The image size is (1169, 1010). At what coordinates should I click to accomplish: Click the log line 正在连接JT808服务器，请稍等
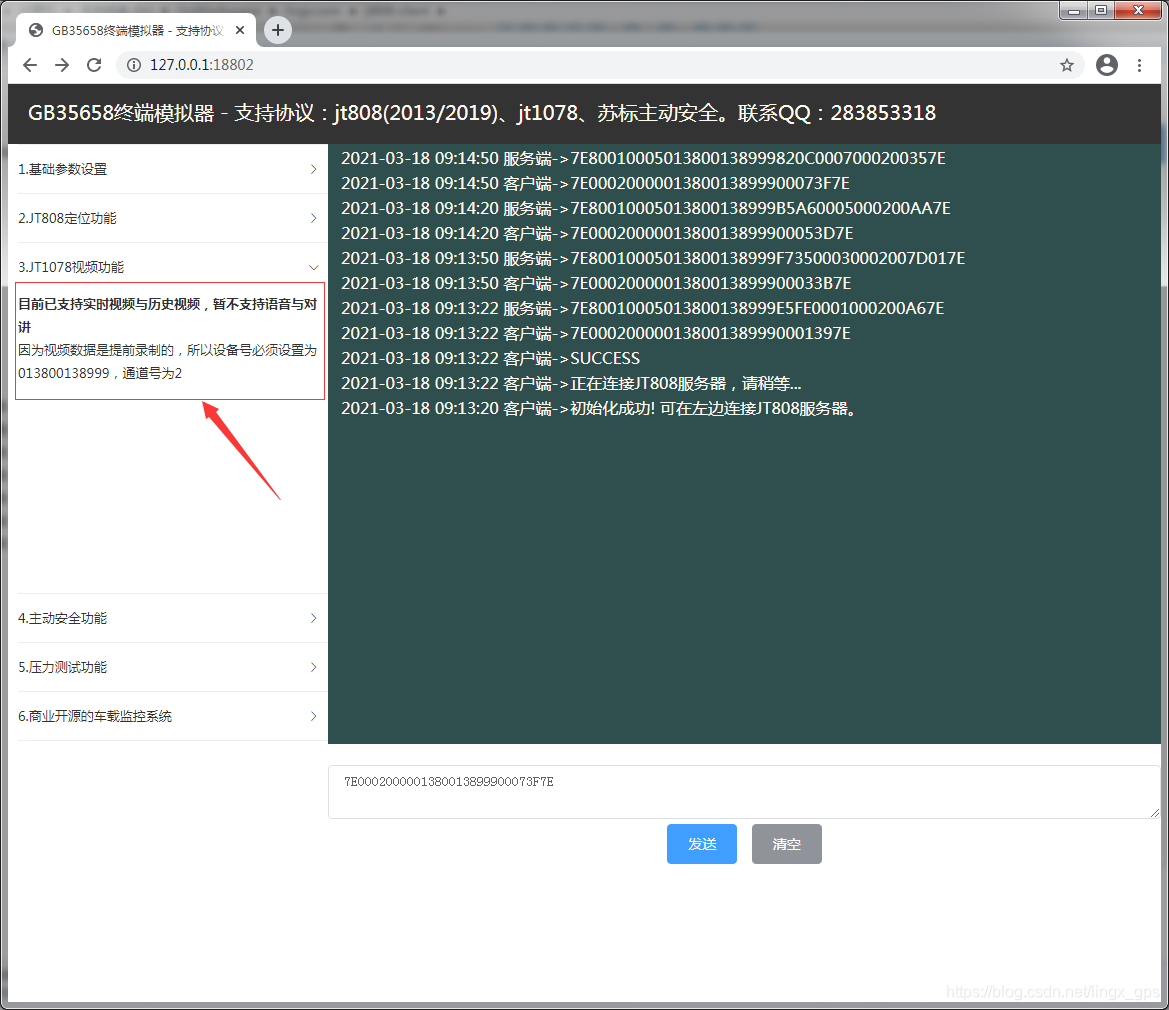click(571, 384)
